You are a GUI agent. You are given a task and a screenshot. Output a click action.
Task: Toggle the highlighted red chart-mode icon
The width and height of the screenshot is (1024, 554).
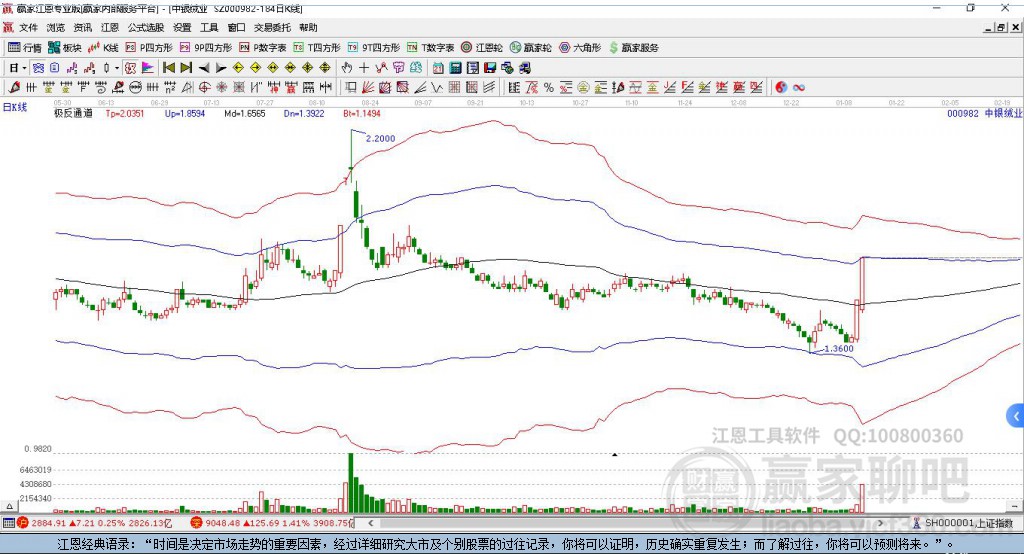pos(130,68)
